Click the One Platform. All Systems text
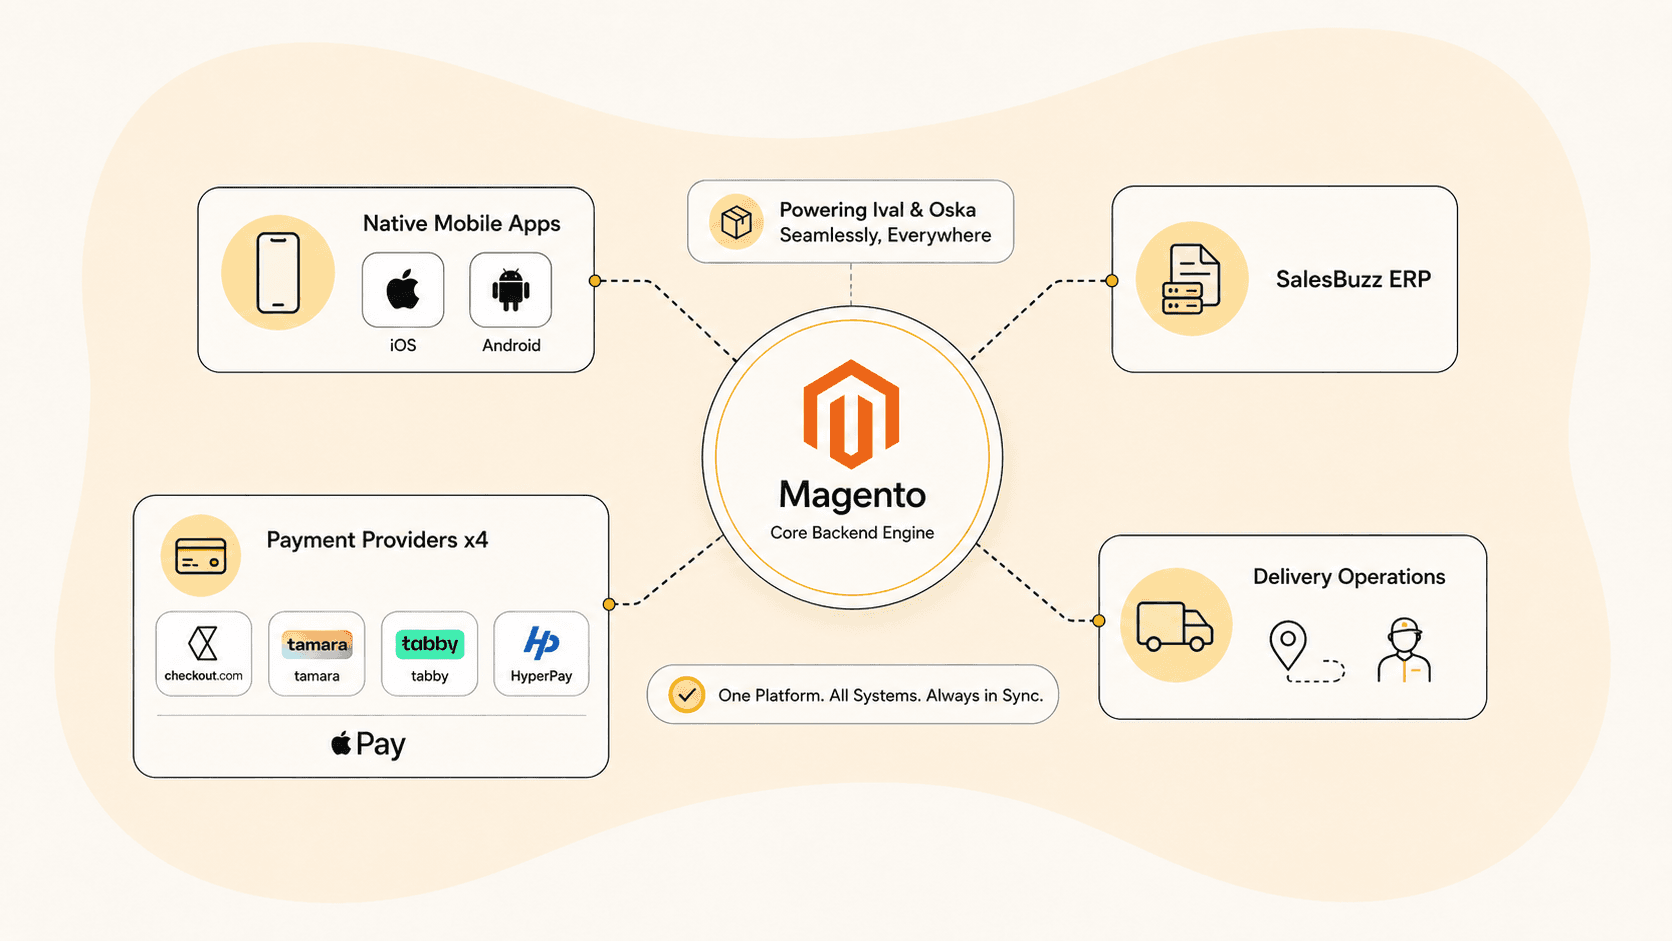Screen dimensions: 1672x941 point(881,695)
